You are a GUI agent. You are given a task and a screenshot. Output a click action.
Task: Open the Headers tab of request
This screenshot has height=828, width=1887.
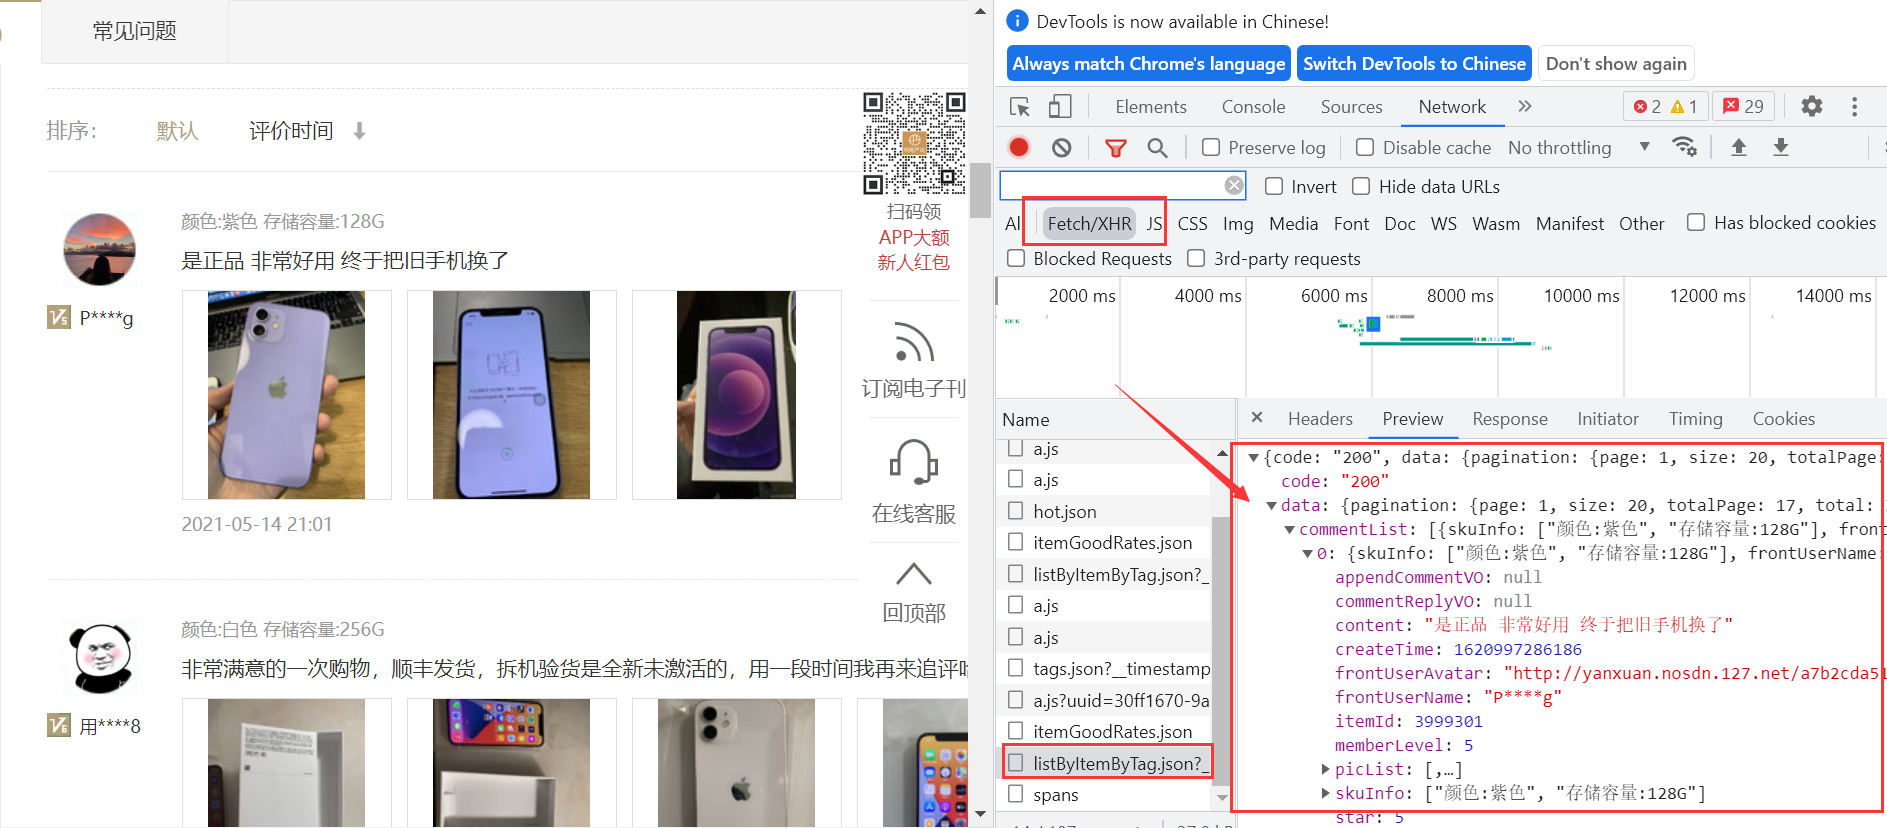click(x=1320, y=419)
